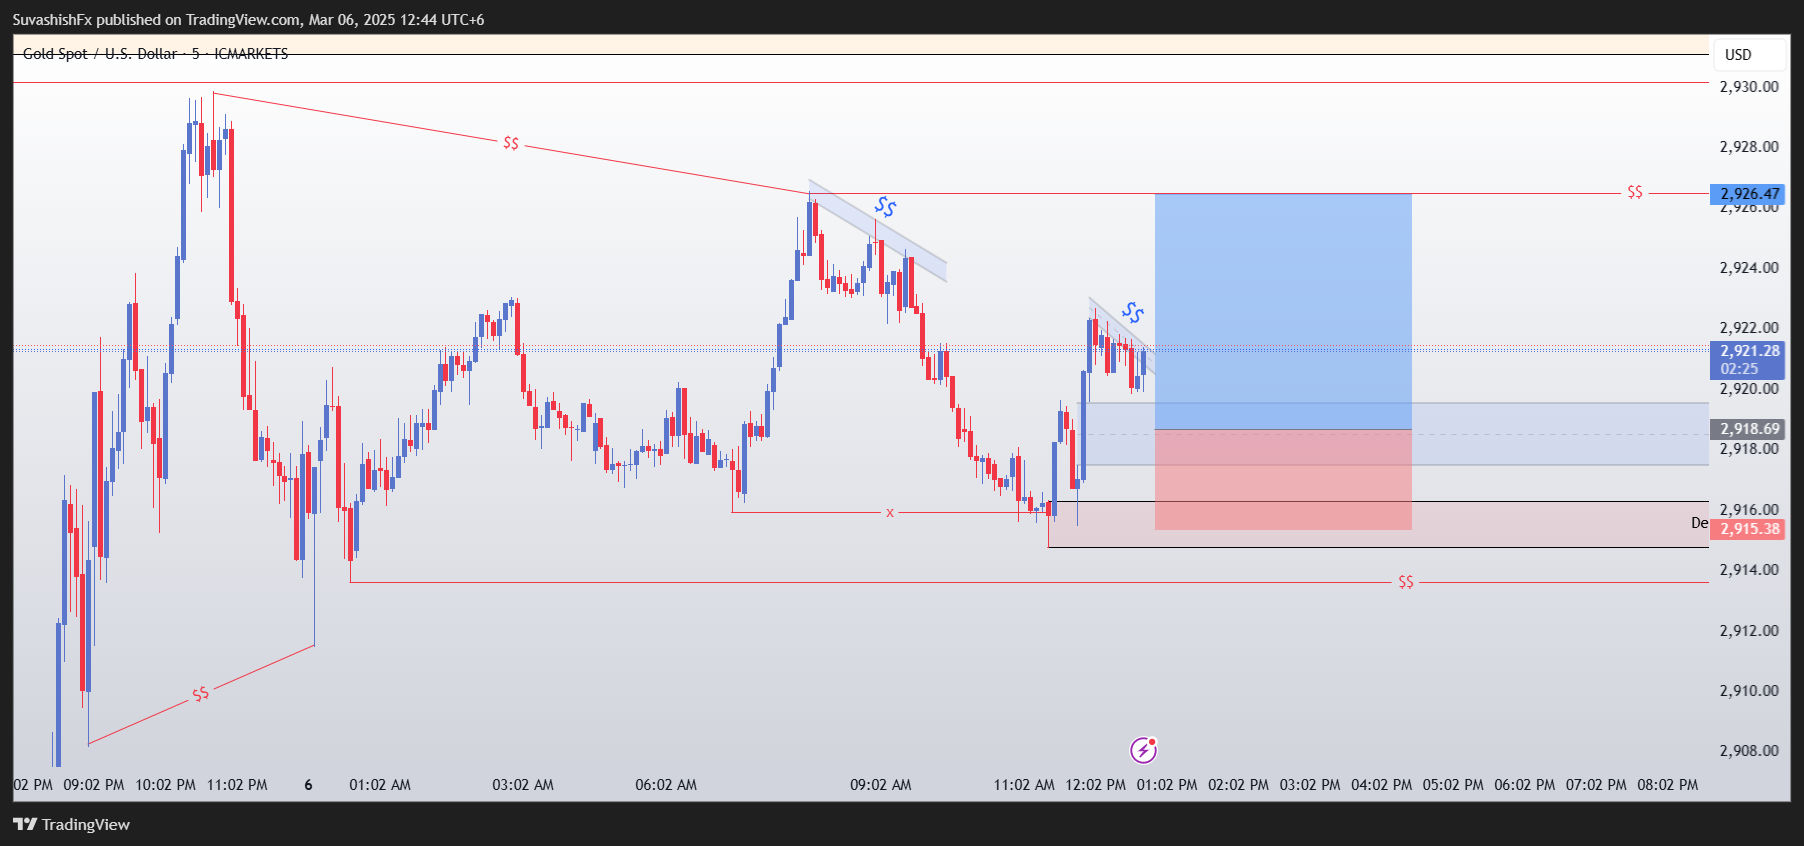Click the red x marker on horizontal line
The height and width of the screenshot is (846, 1804).
point(890,513)
